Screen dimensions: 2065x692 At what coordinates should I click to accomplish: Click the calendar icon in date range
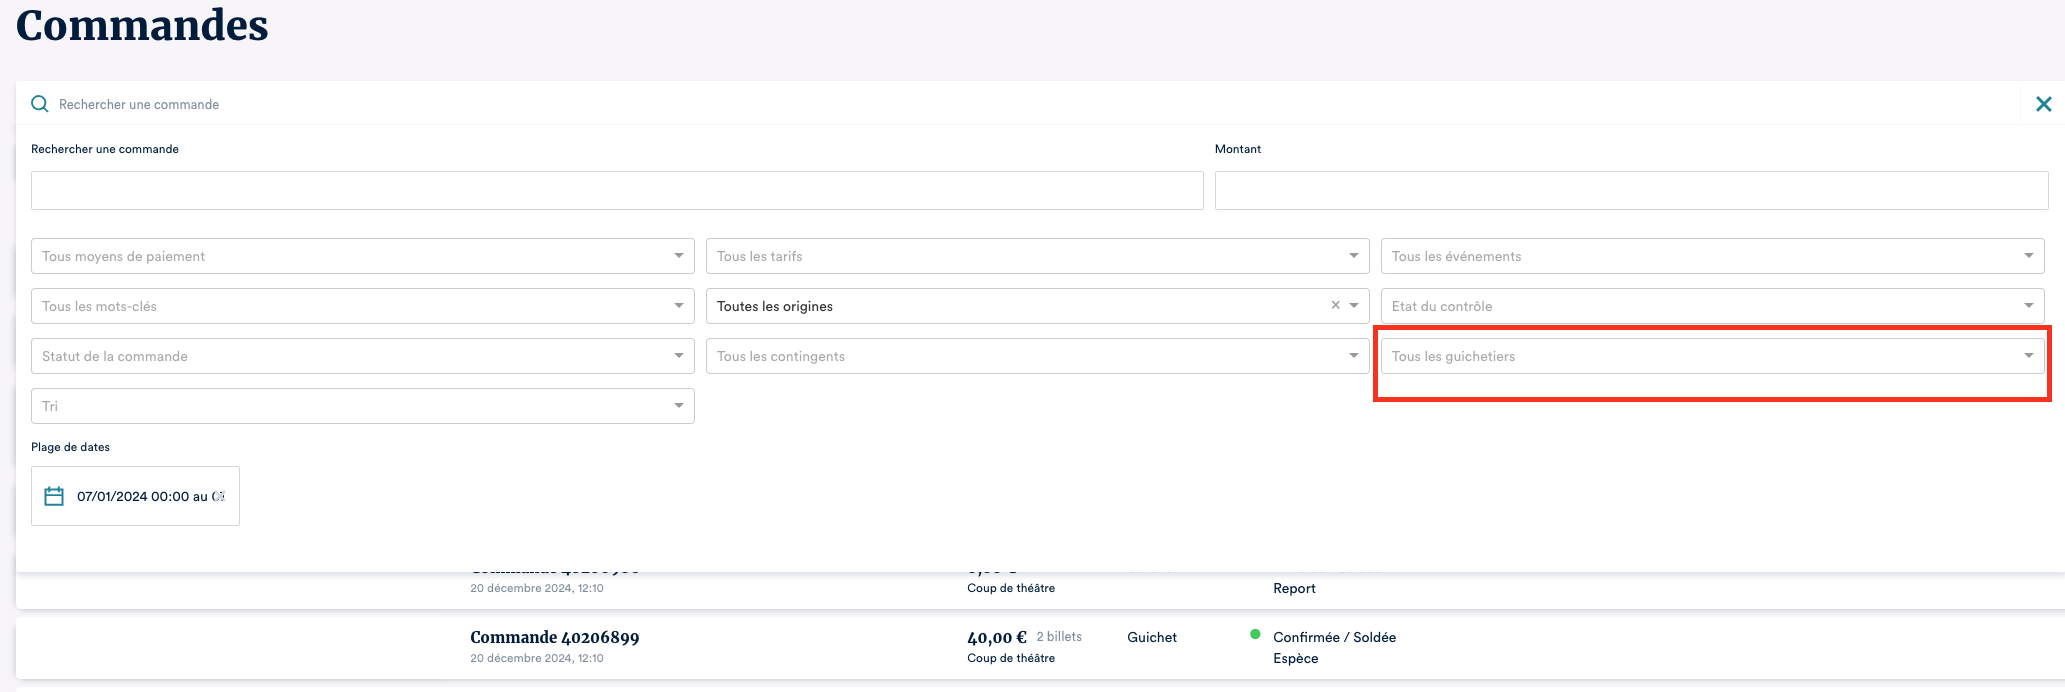pos(54,496)
